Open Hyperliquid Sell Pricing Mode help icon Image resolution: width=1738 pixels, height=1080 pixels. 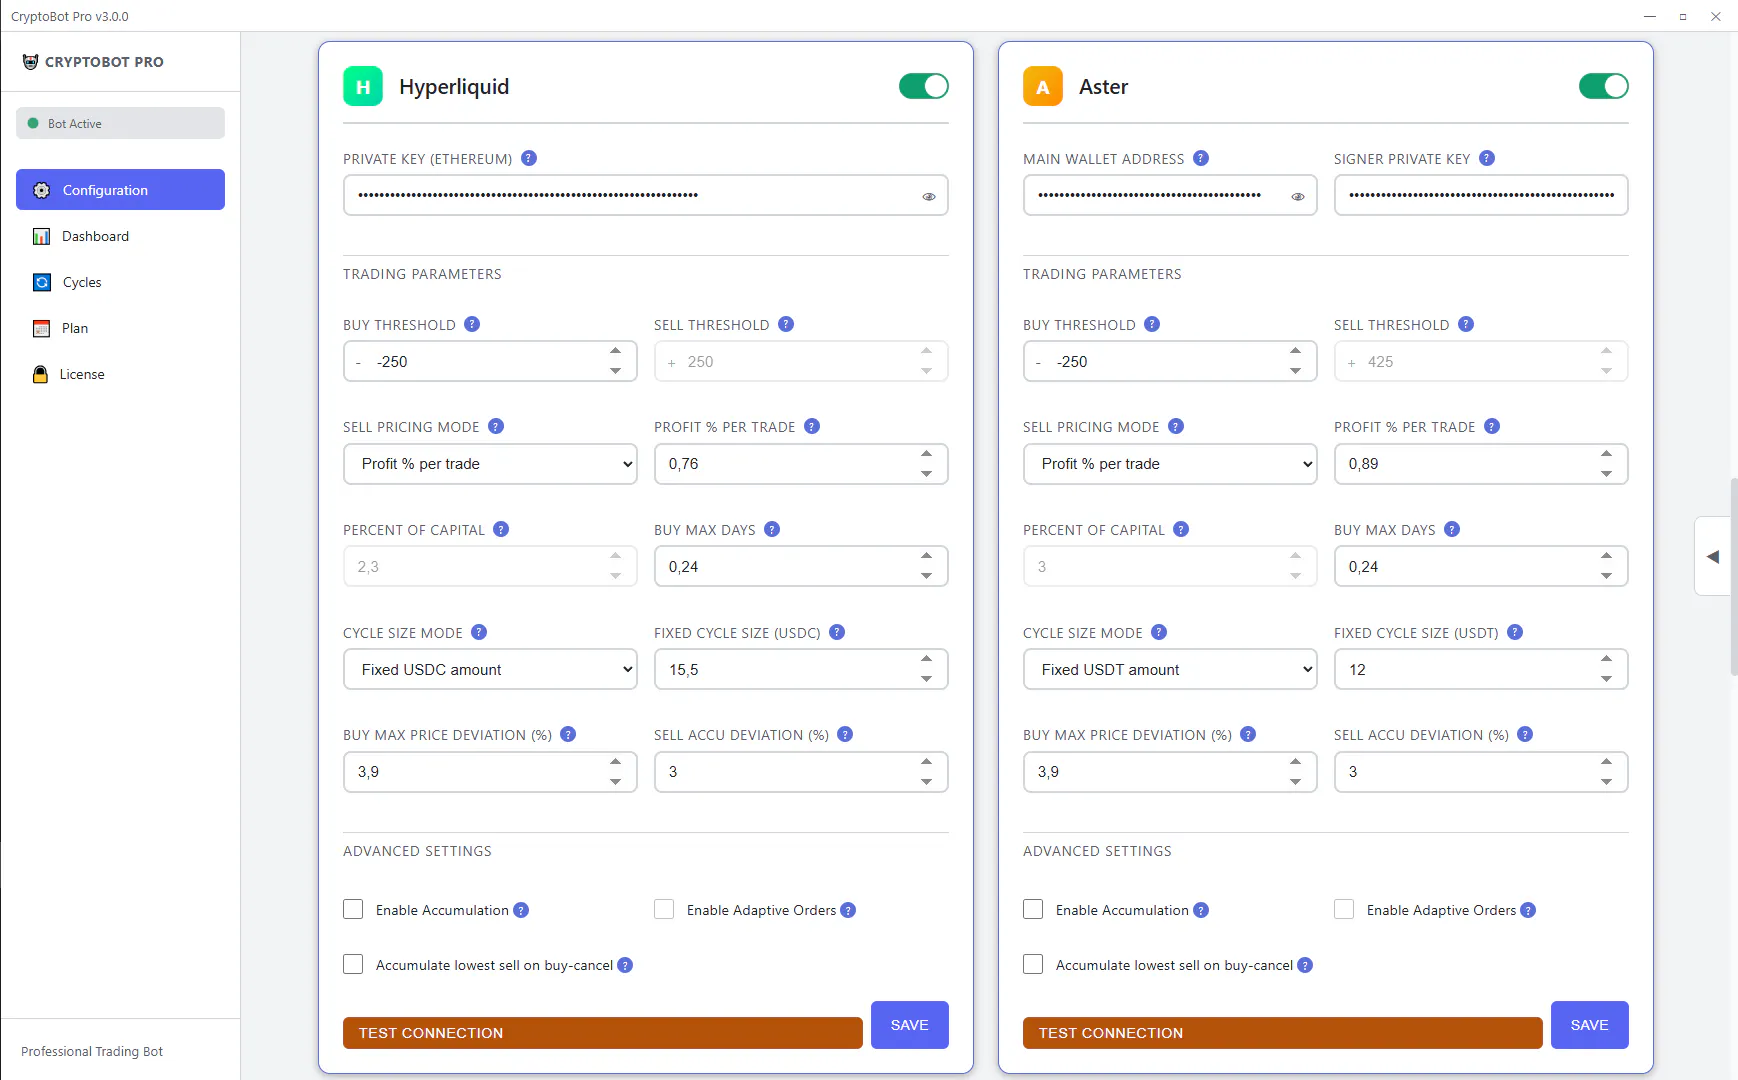(496, 426)
